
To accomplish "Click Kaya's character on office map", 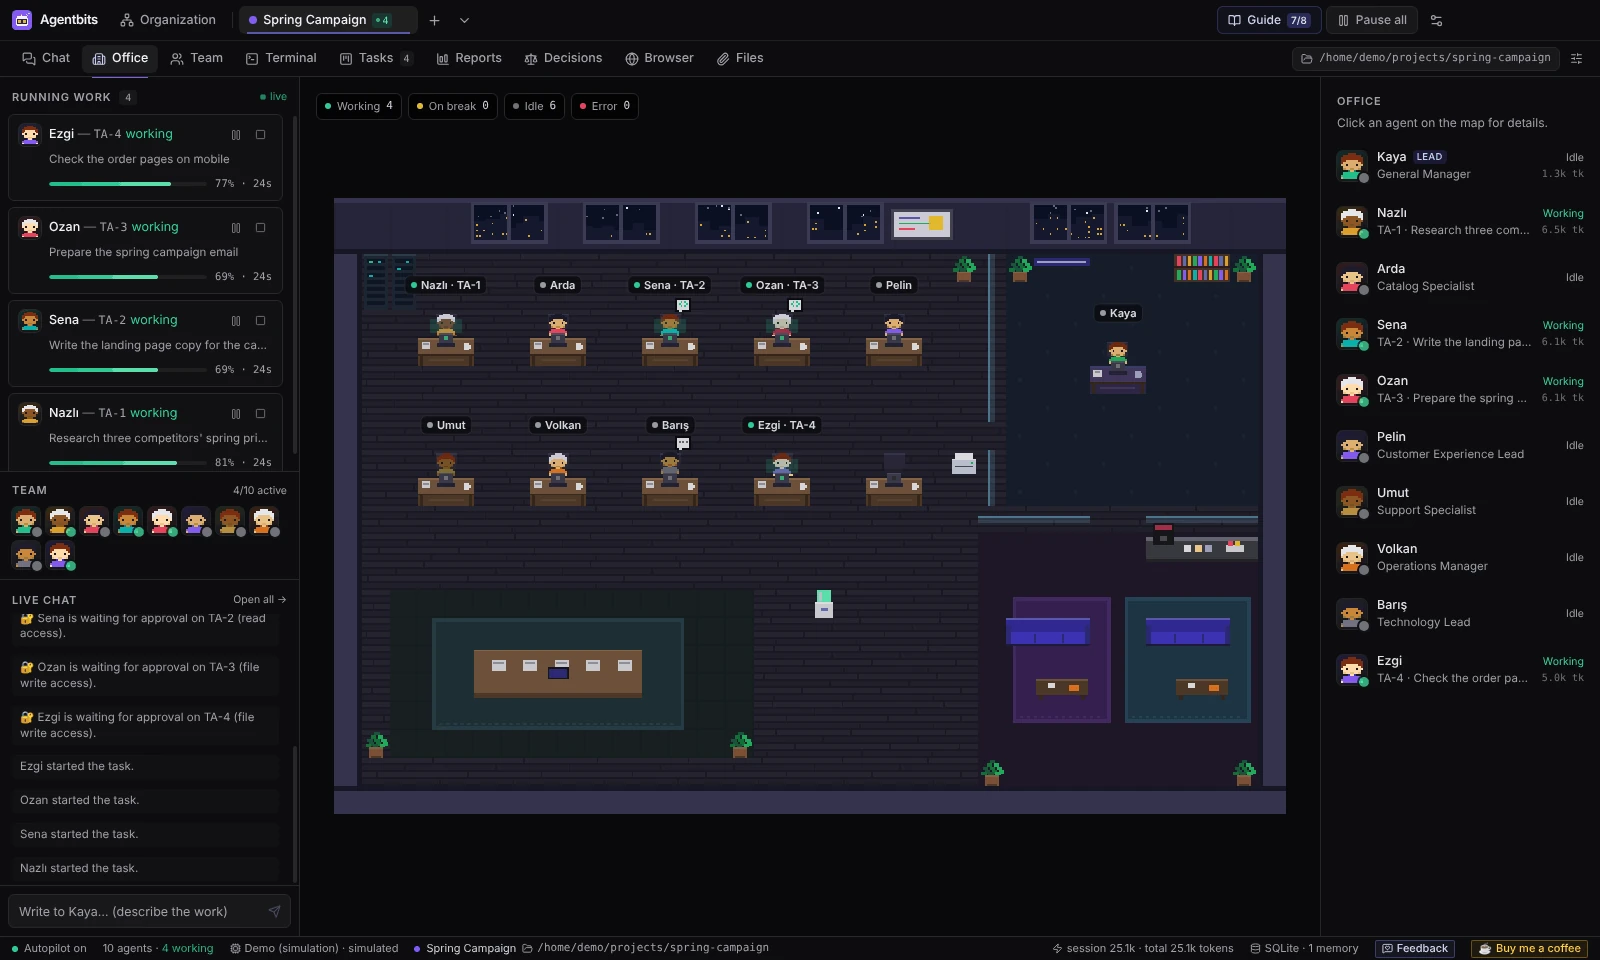I will point(1117,354).
